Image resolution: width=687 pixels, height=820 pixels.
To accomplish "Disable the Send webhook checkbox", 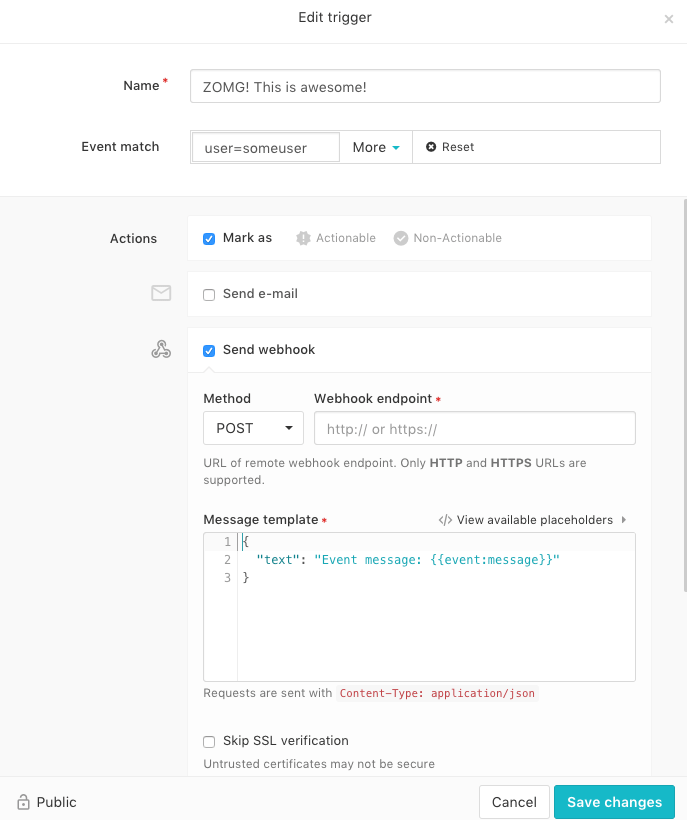I will (209, 350).
